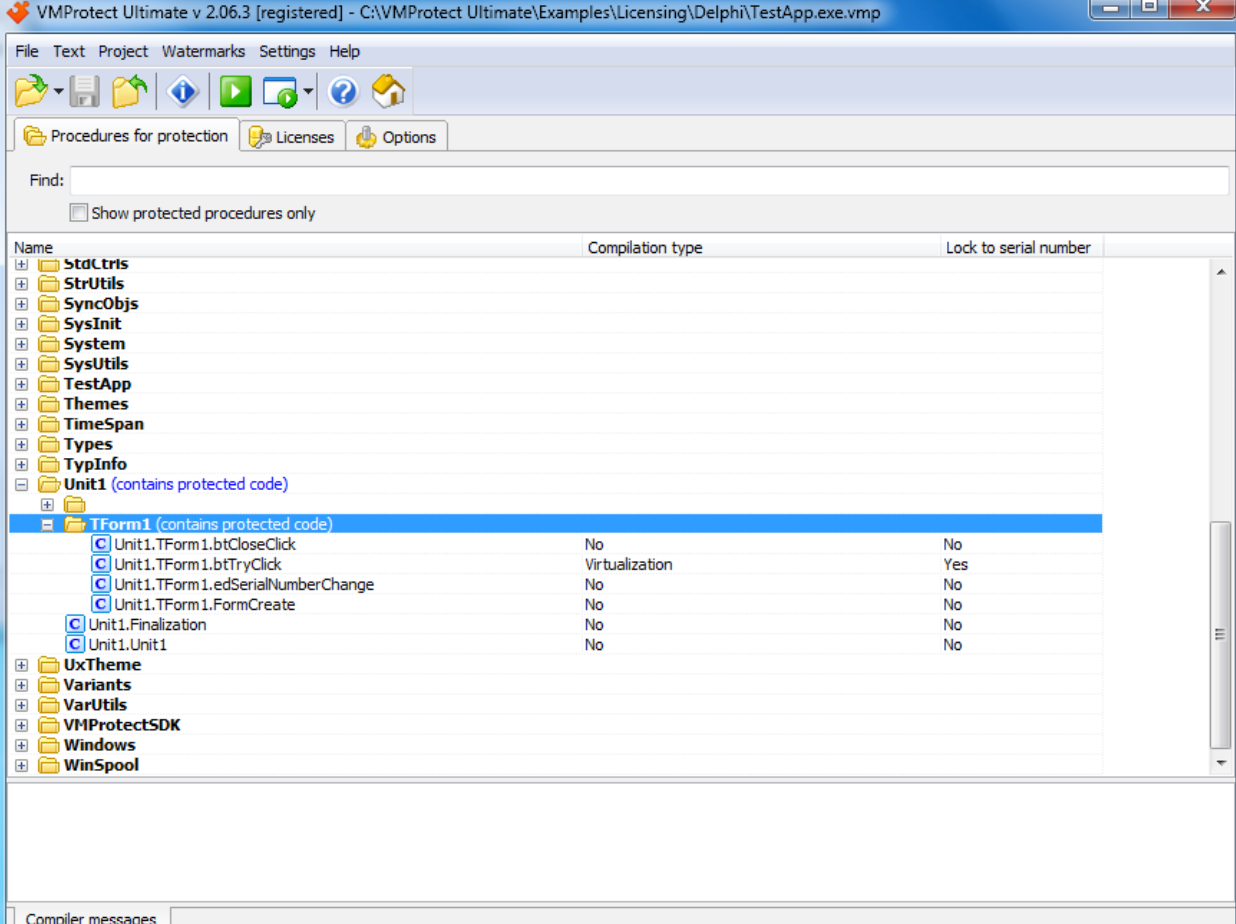Viewport: 1236px width, 924px height.
Task: Open the dropdown arrow beside the Execute icon
Action: pyautogui.click(x=308, y=93)
